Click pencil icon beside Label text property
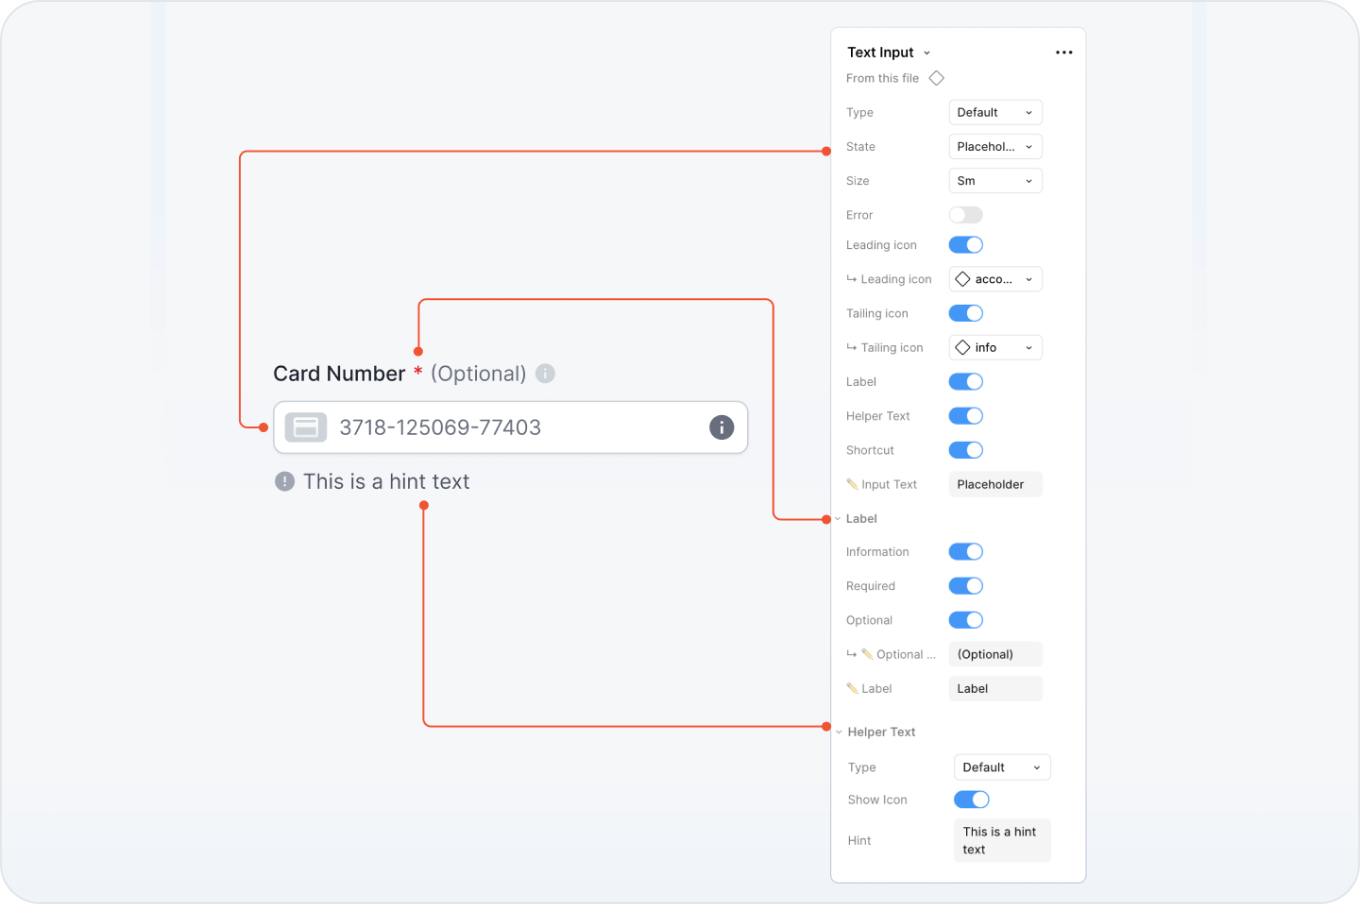 tap(852, 688)
